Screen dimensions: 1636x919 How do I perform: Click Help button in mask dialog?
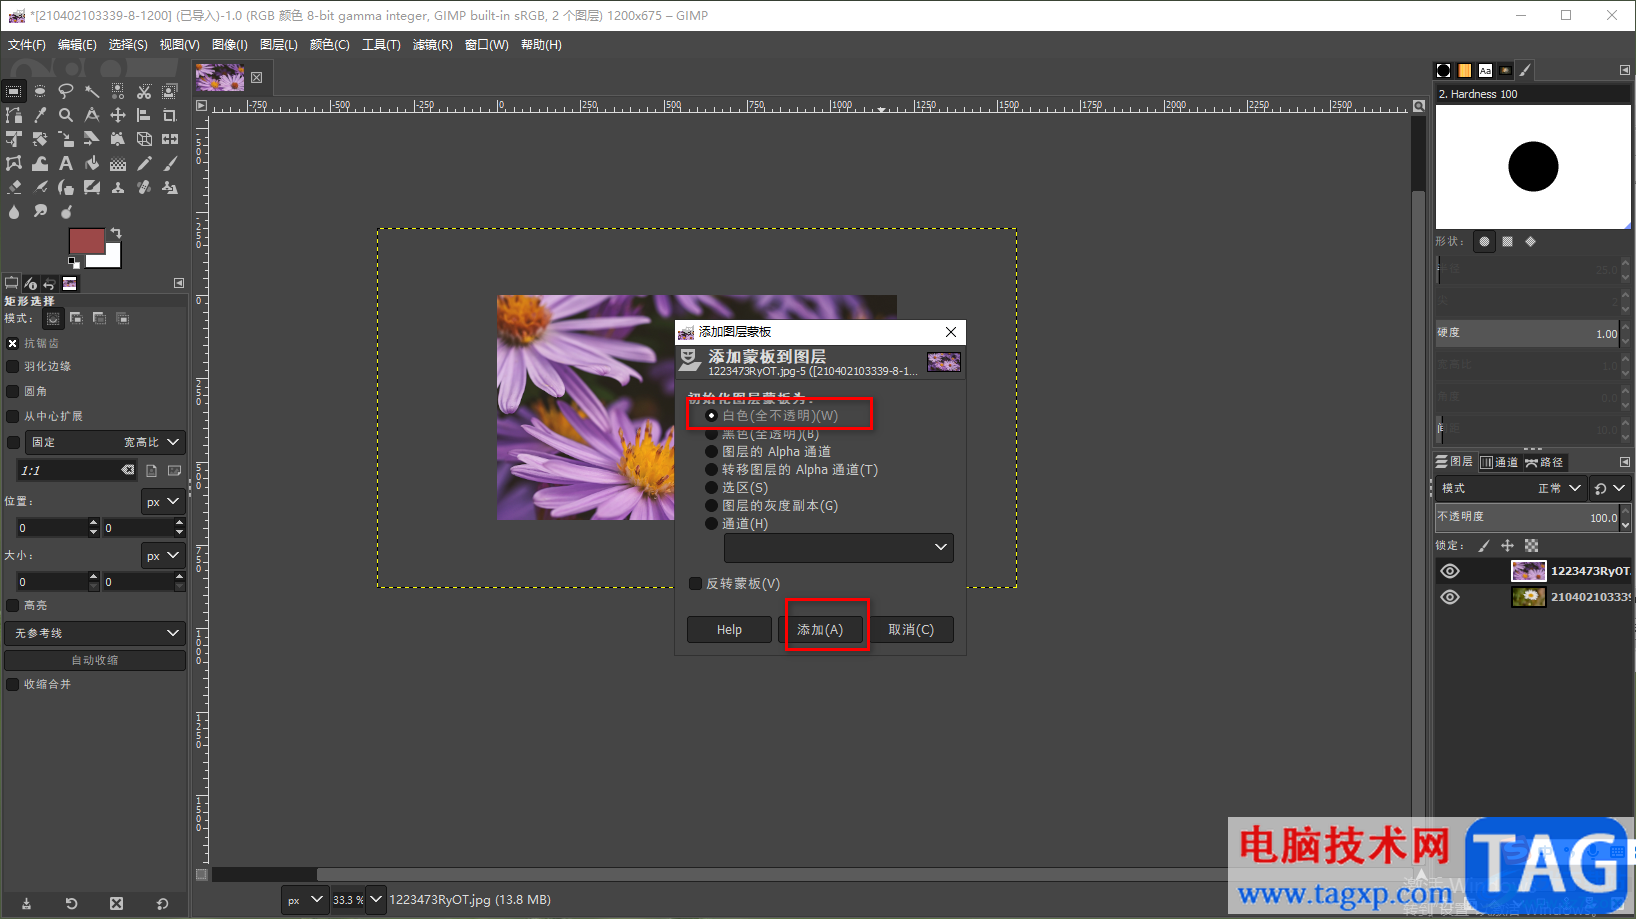click(x=729, y=630)
